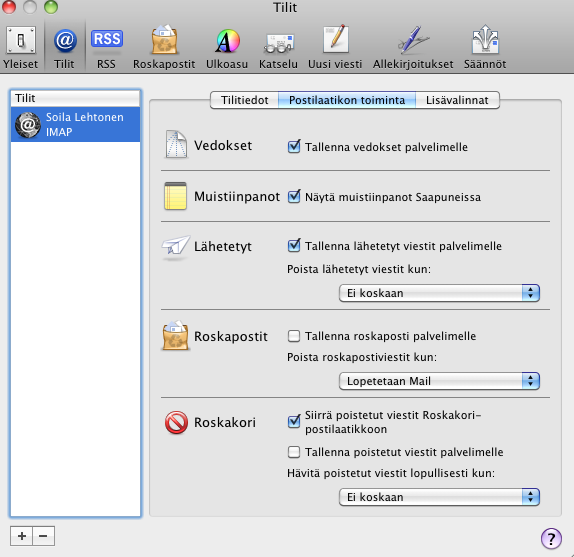Click the plus button to add account
The height and width of the screenshot is (557, 574).
22,536
